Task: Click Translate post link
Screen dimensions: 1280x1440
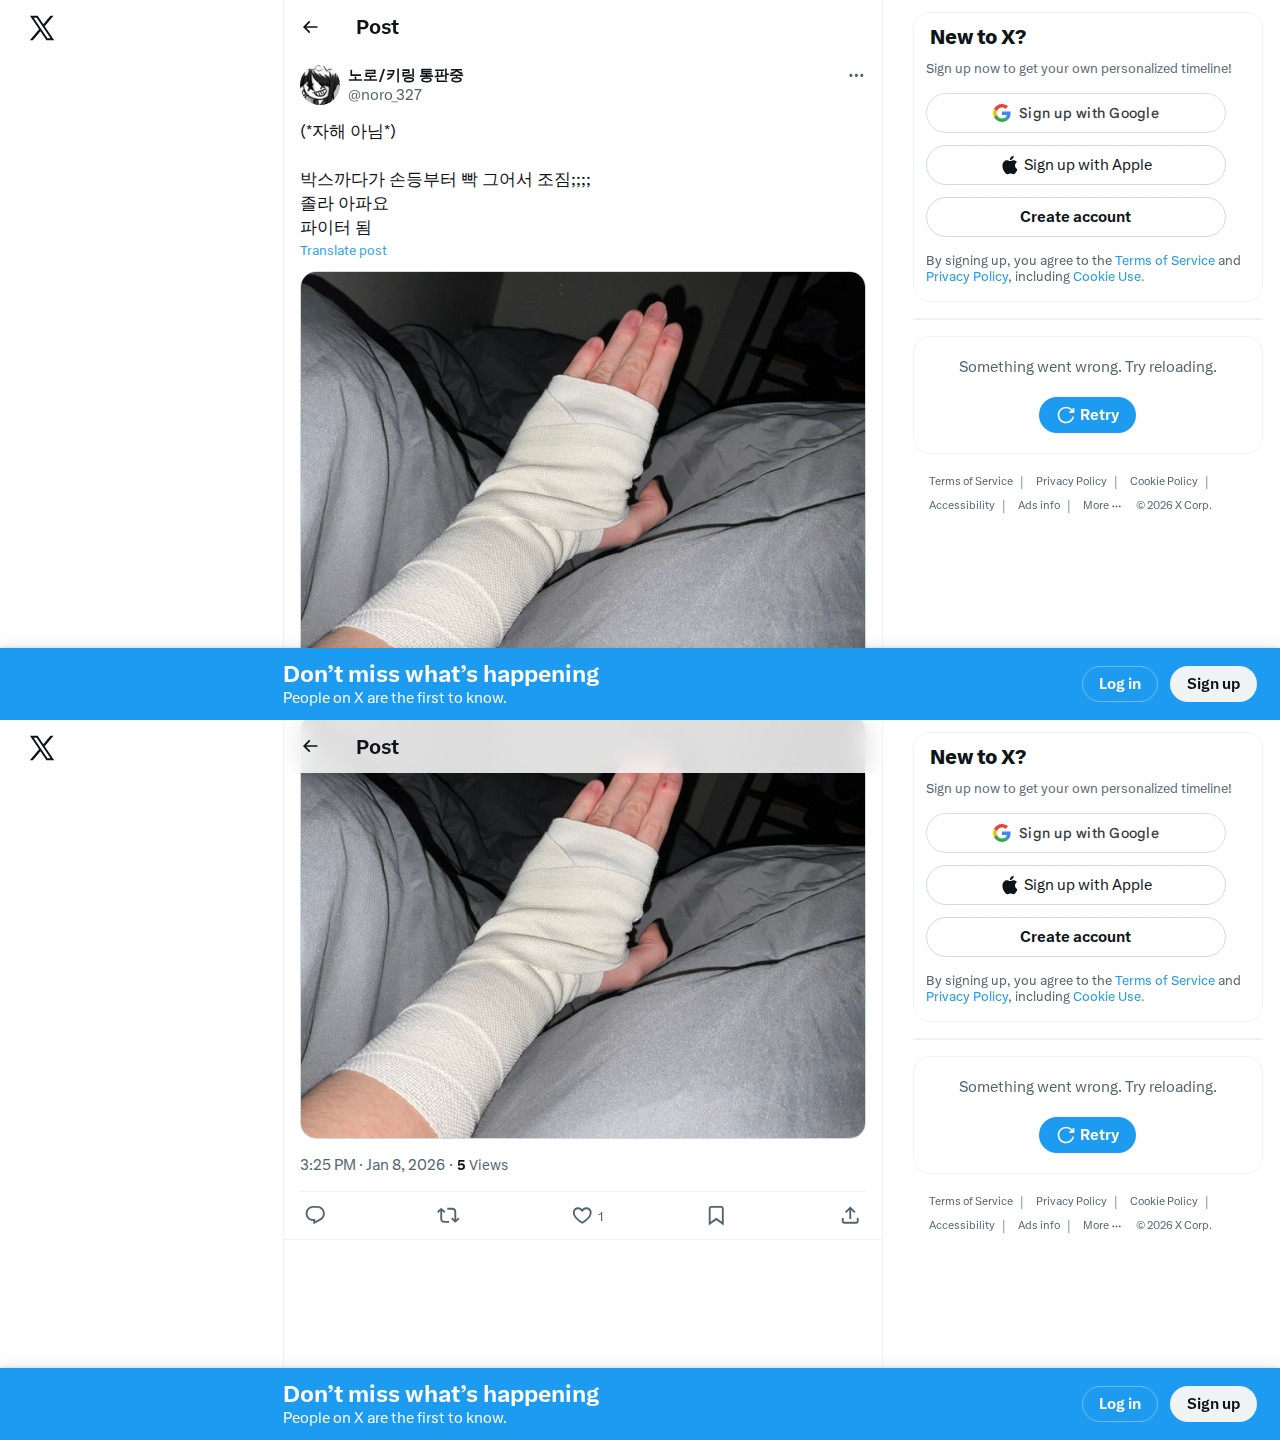Action: click(343, 251)
